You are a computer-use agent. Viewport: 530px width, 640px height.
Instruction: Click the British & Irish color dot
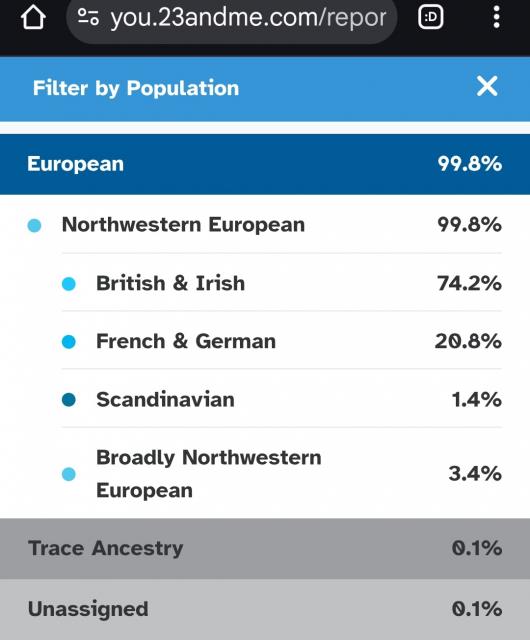pyautogui.click(x=69, y=284)
